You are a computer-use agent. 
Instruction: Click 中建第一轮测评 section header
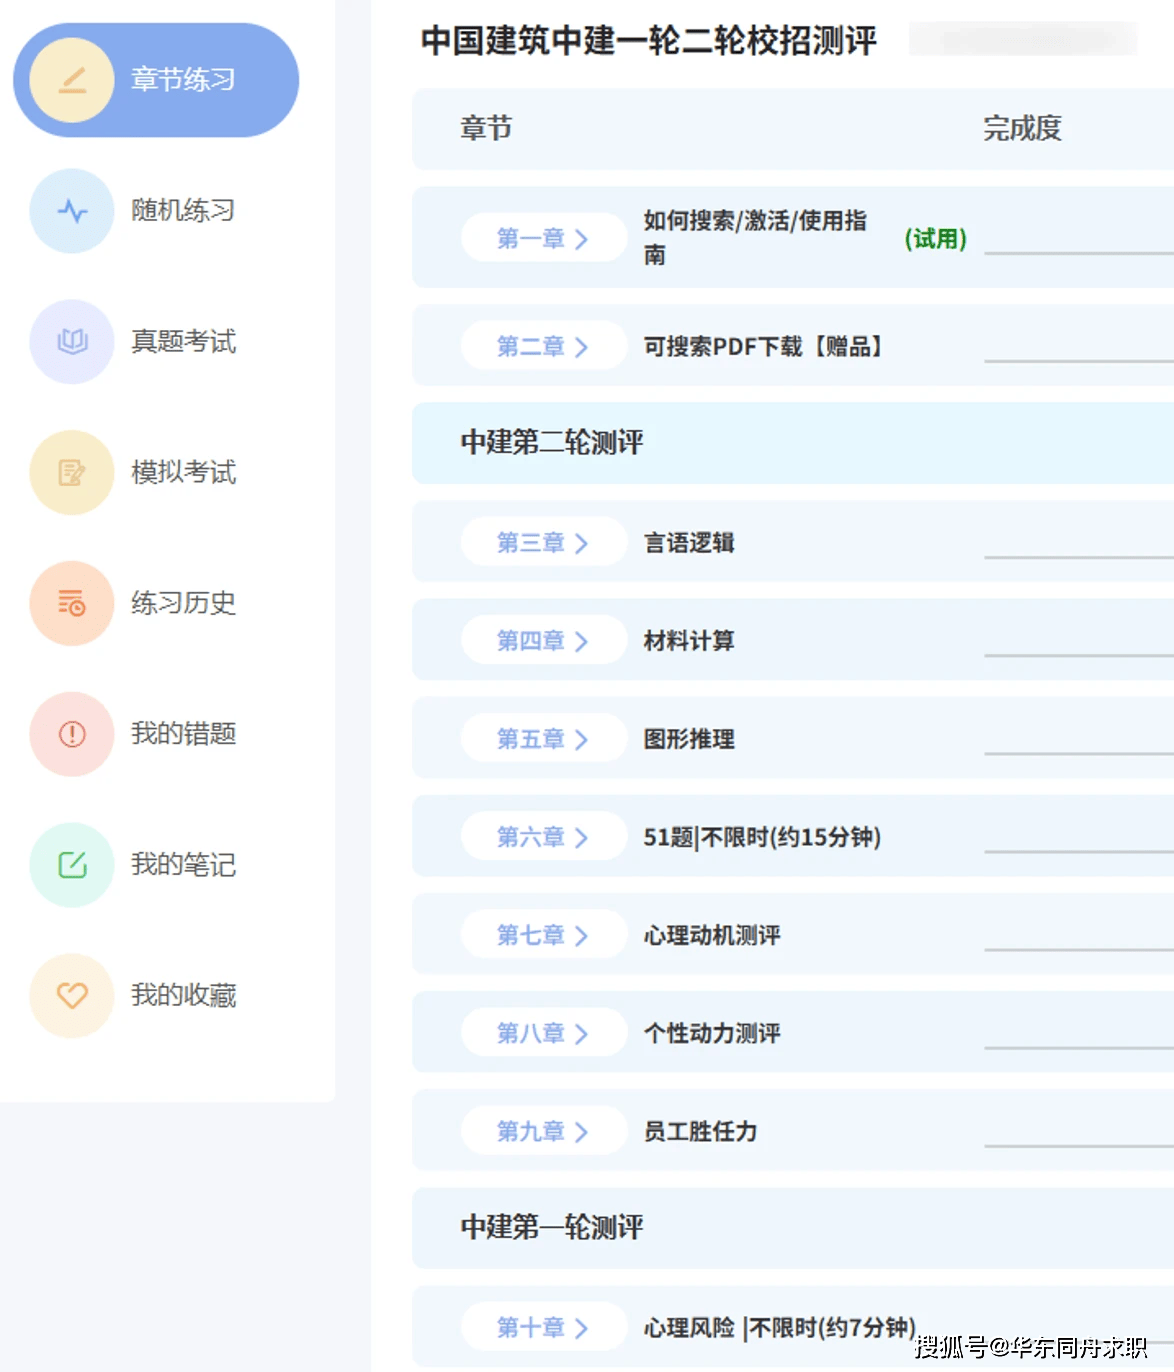(552, 1227)
